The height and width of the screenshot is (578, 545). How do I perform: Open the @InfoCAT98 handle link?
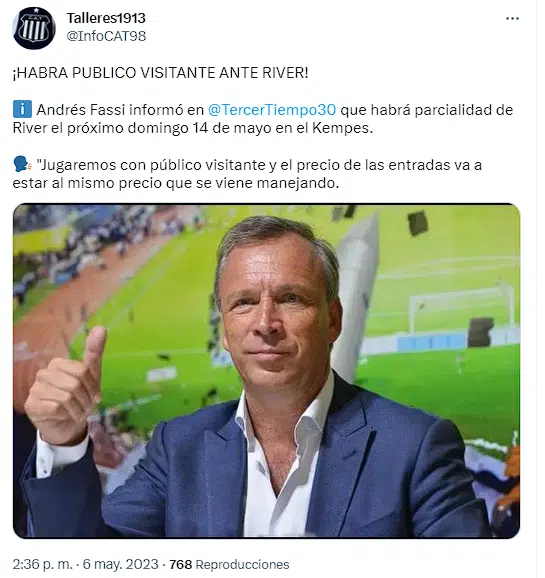pyautogui.click(x=106, y=36)
